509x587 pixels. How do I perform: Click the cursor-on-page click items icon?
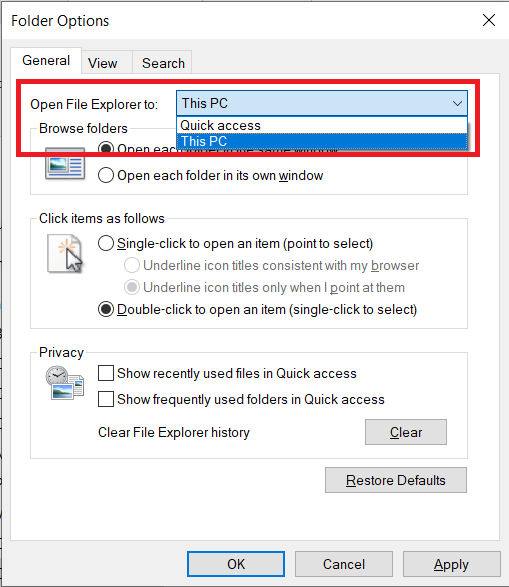pos(65,253)
